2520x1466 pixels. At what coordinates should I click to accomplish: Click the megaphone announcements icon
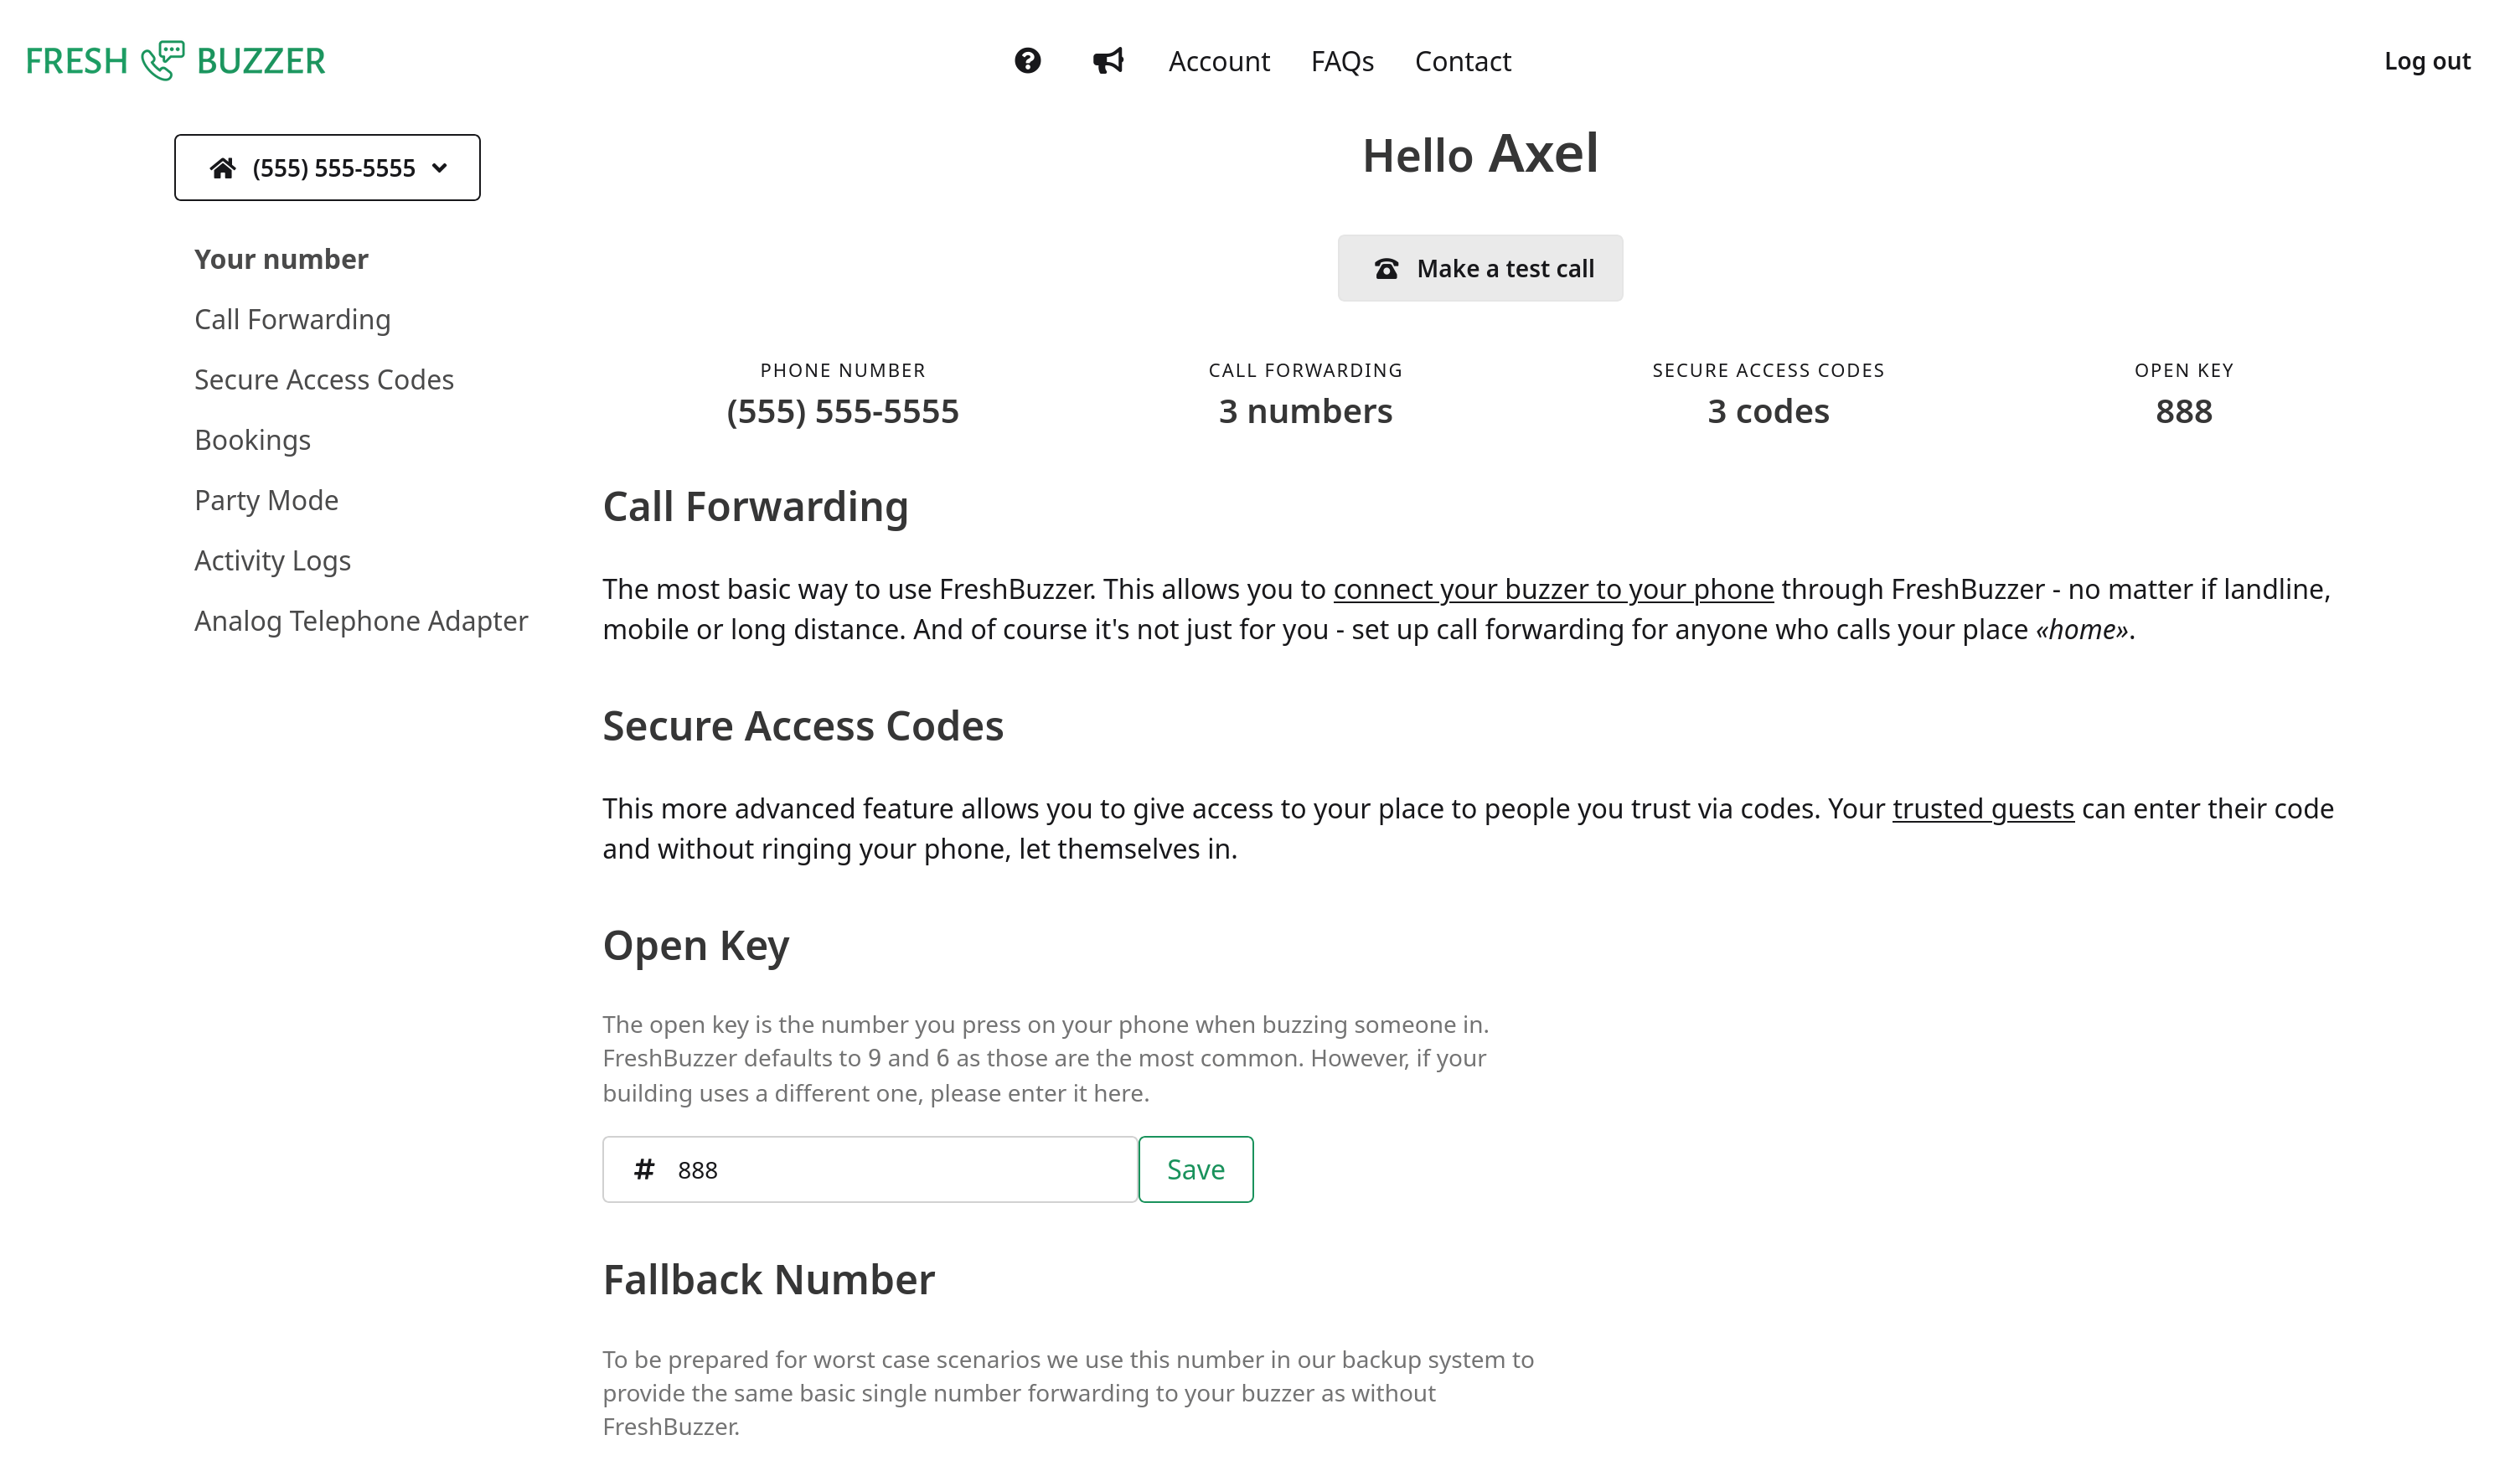click(x=1108, y=61)
